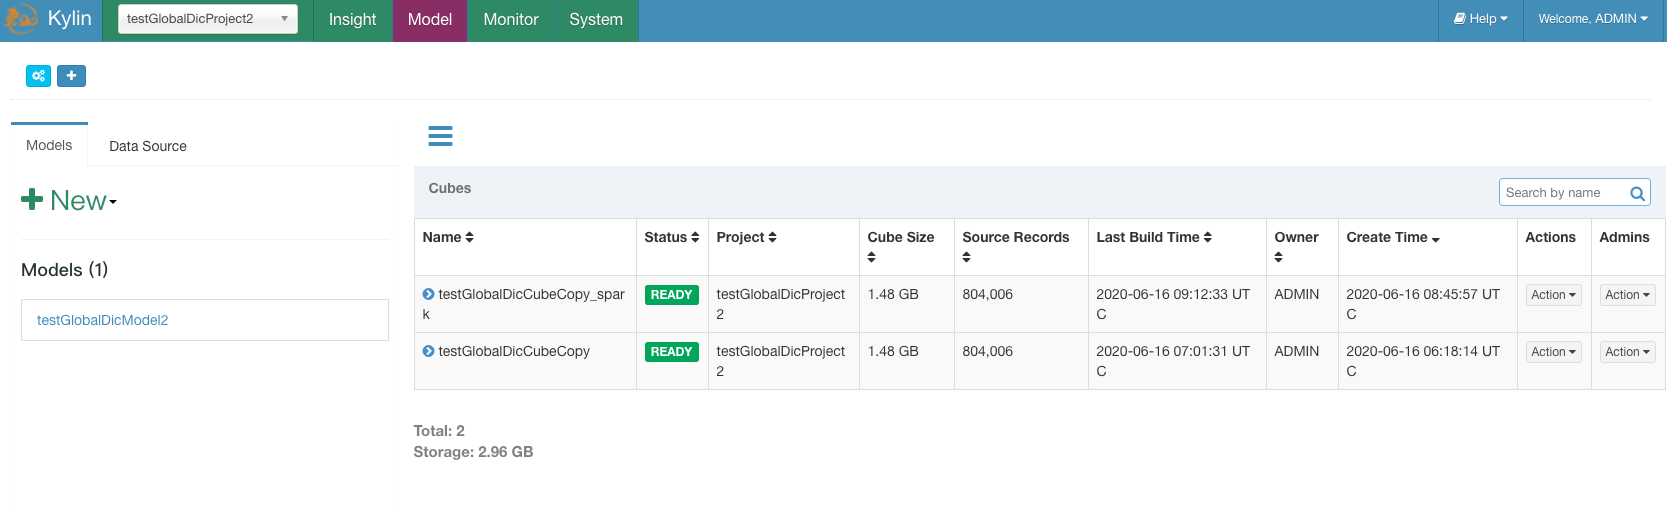Open the testGlobalDicModel2 model link
Viewport: 1667px width, 505px height.
tap(102, 320)
